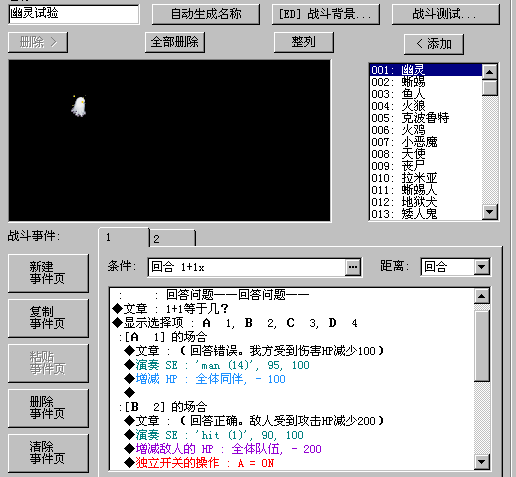
Task: Click 新建事件页 new event page button
Action: pos(48,273)
